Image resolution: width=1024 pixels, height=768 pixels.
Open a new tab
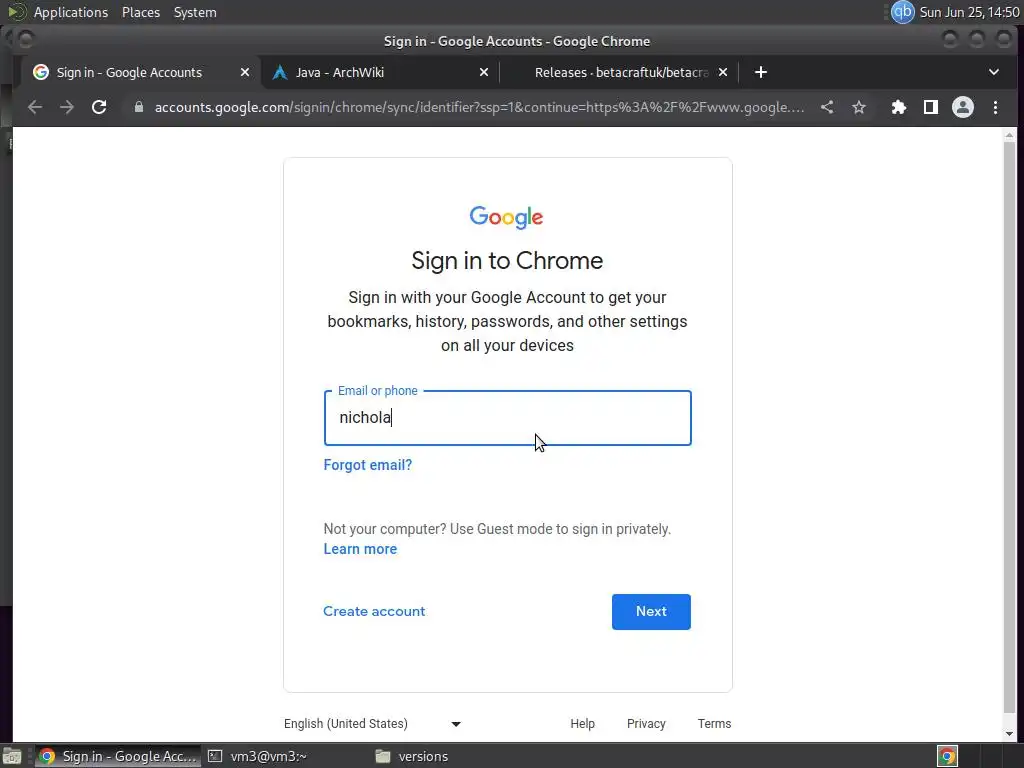point(761,72)
